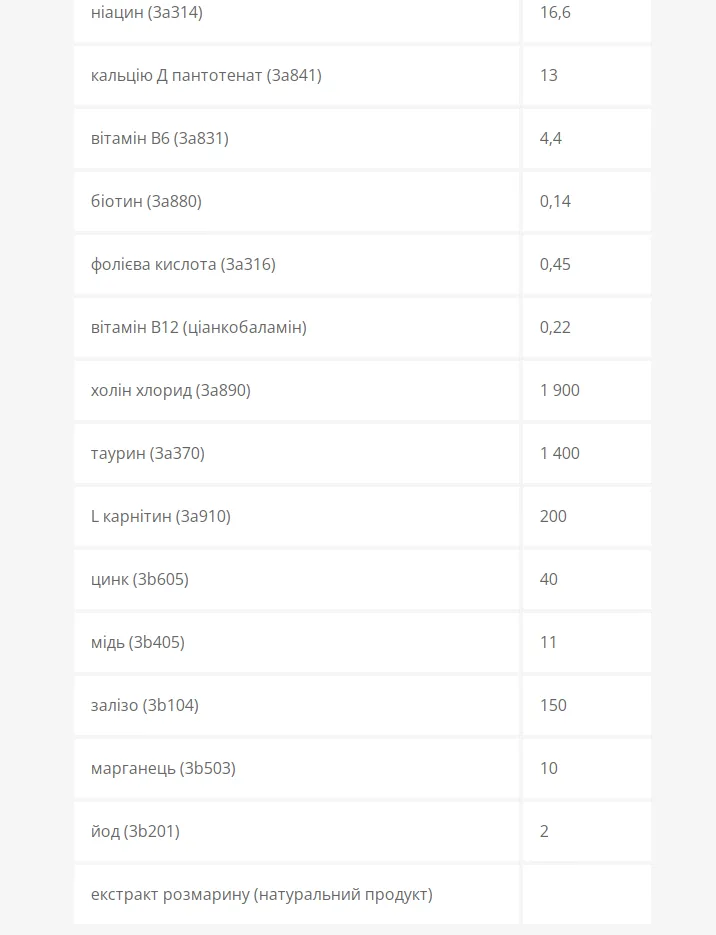Select the залізо (3b104) cell

point(296,705)
